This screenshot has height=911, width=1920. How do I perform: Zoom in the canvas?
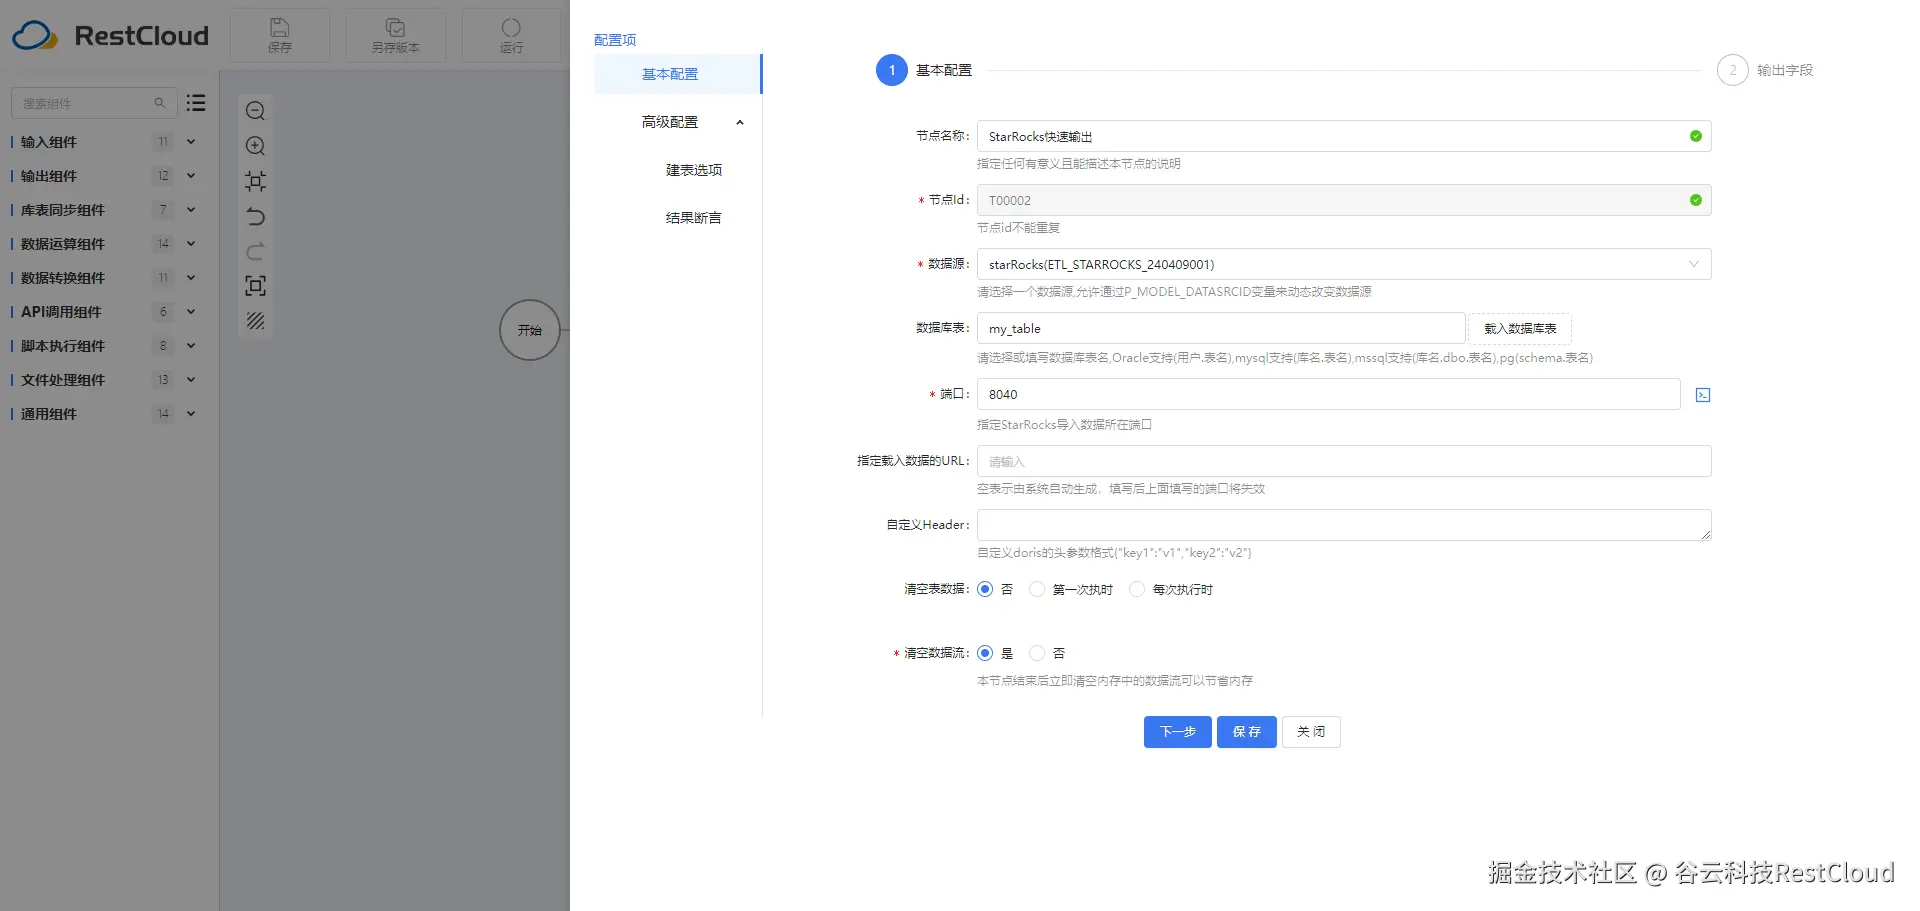[256, 146]
